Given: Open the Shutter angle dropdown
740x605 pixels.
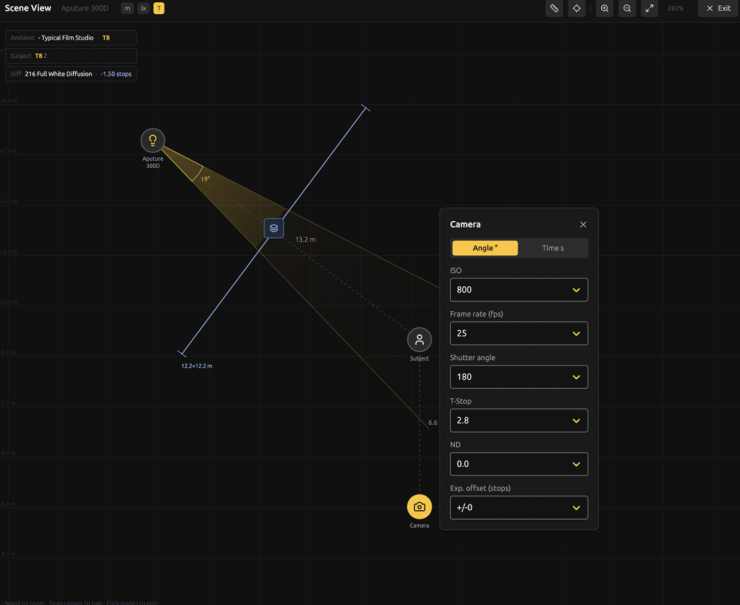Looking at the screenshot, I should coord(518,377).
